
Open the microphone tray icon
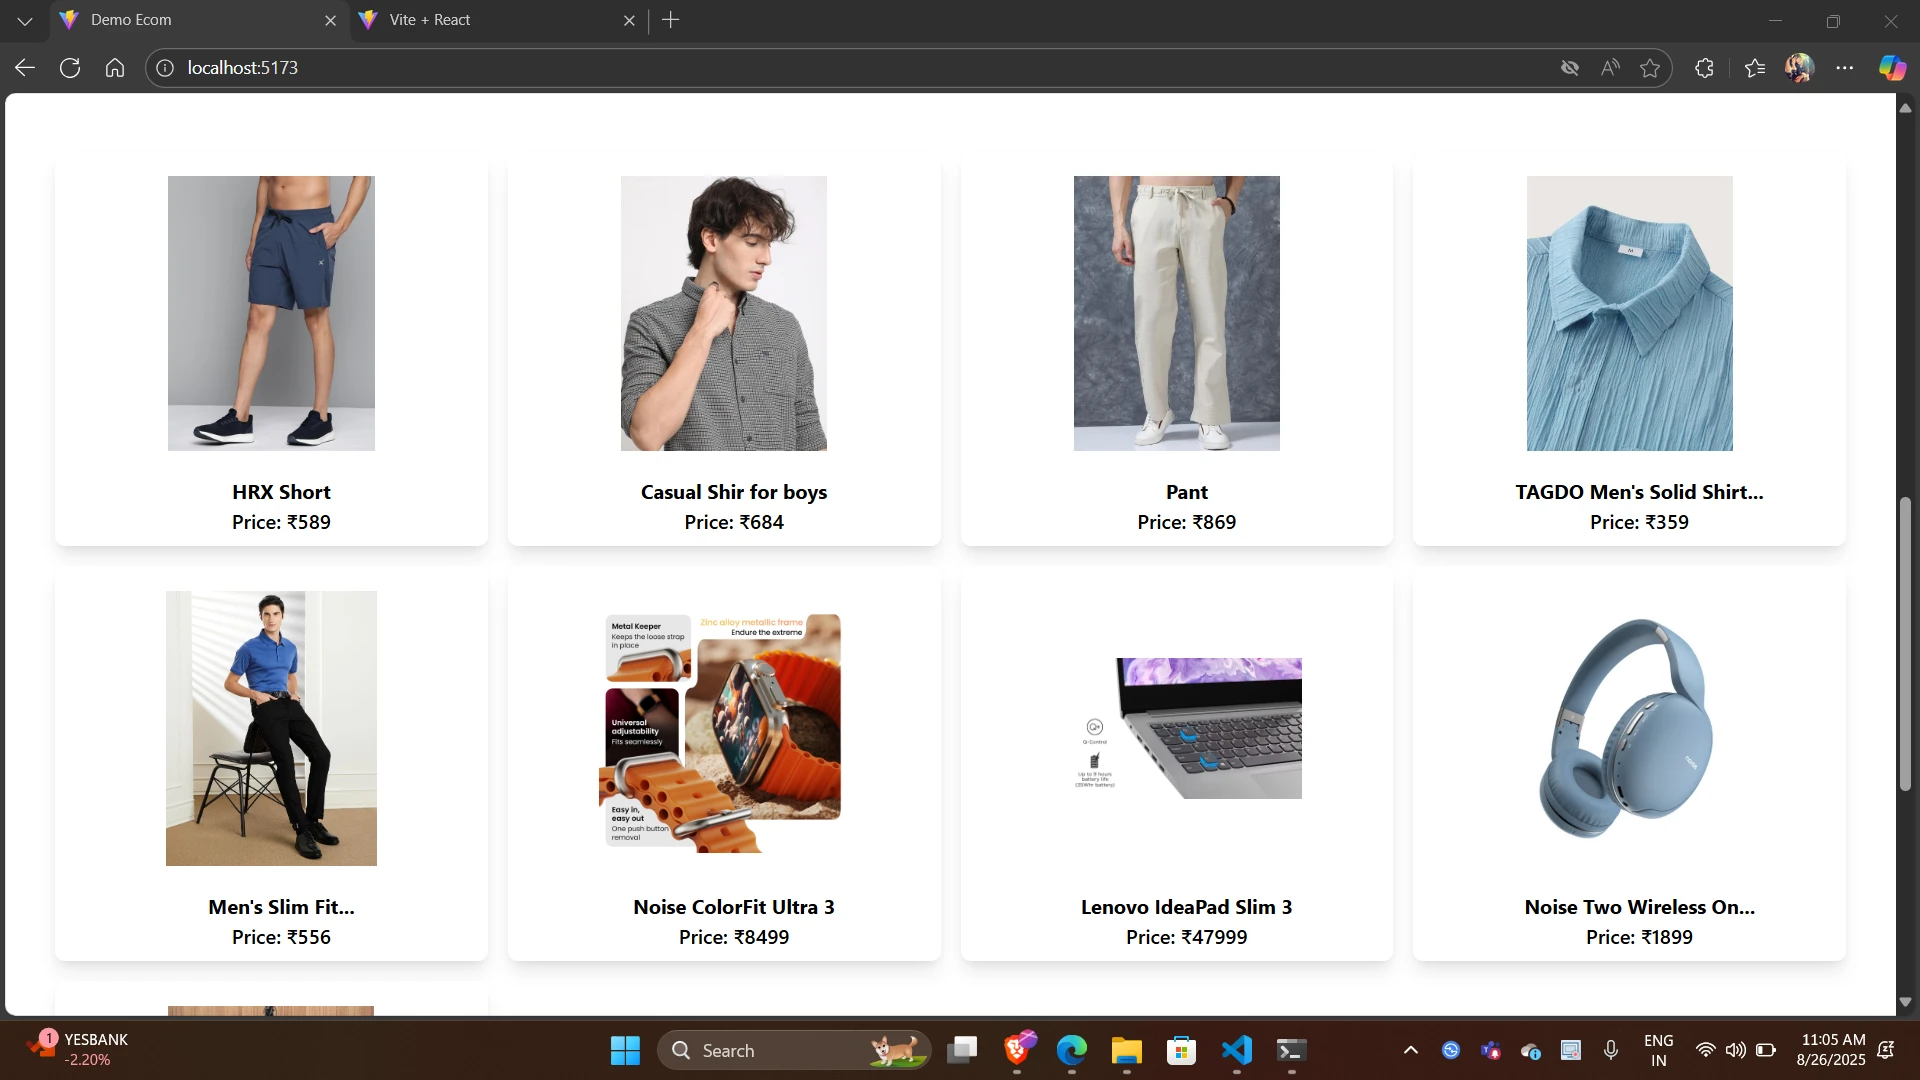tap(1611, 1051)
